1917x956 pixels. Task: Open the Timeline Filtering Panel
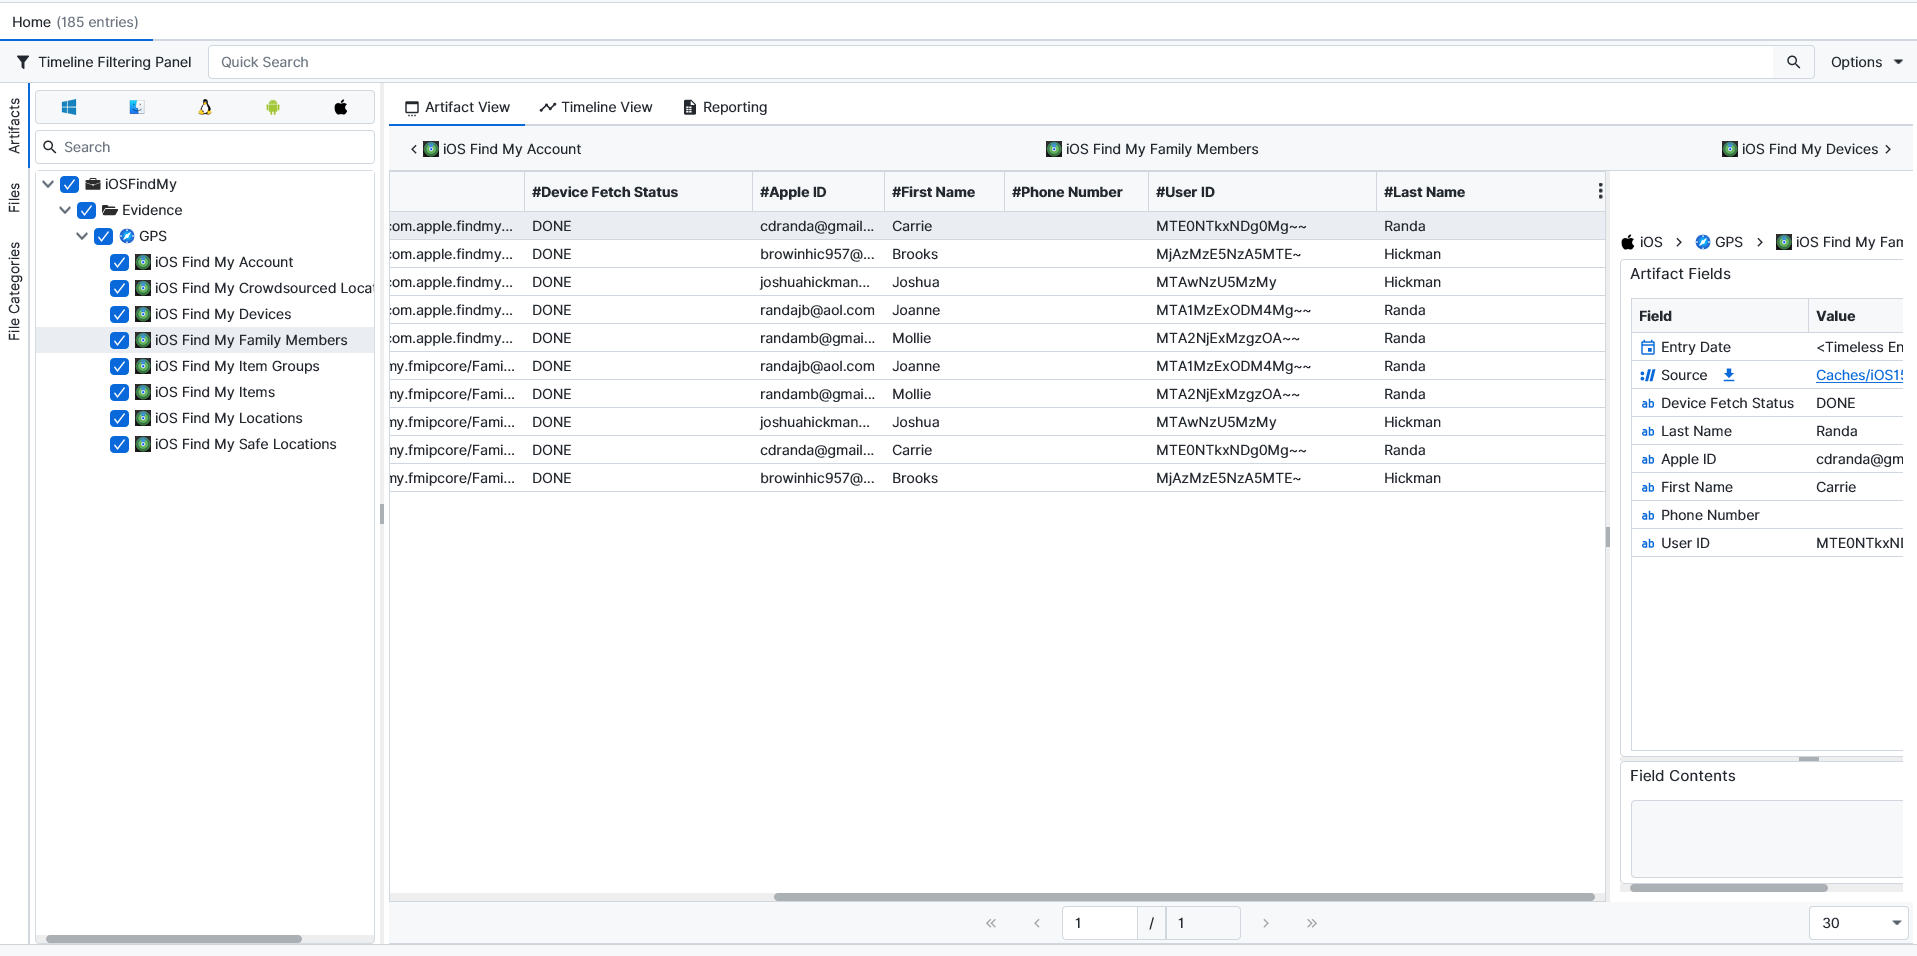[104, 62]
